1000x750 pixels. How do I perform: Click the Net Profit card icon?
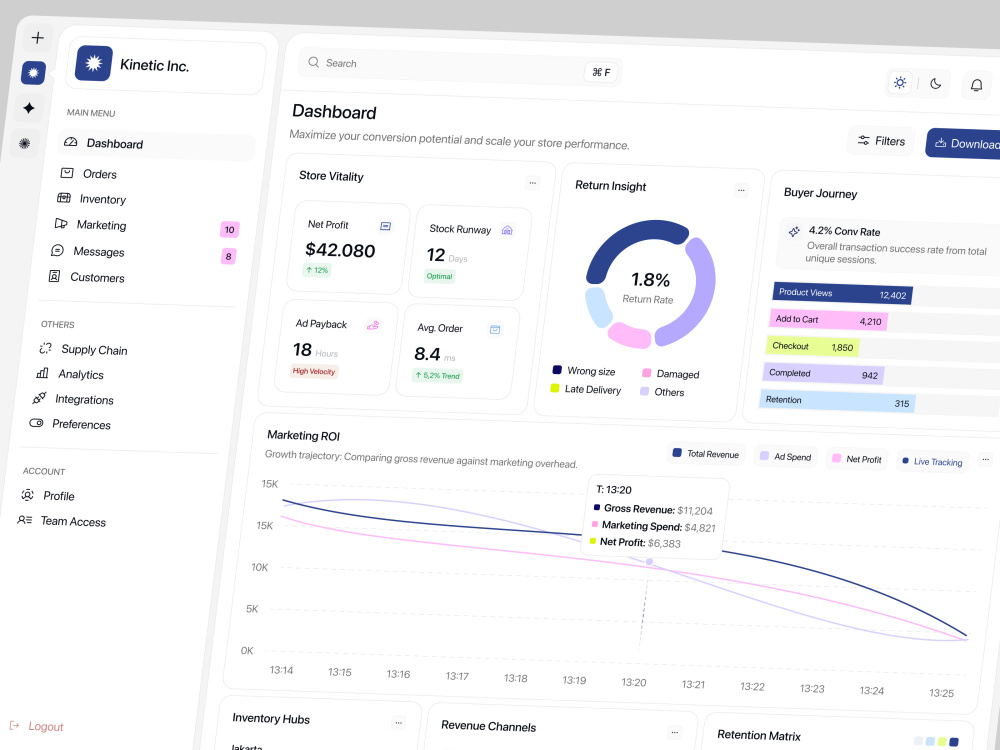coord(385,226)
